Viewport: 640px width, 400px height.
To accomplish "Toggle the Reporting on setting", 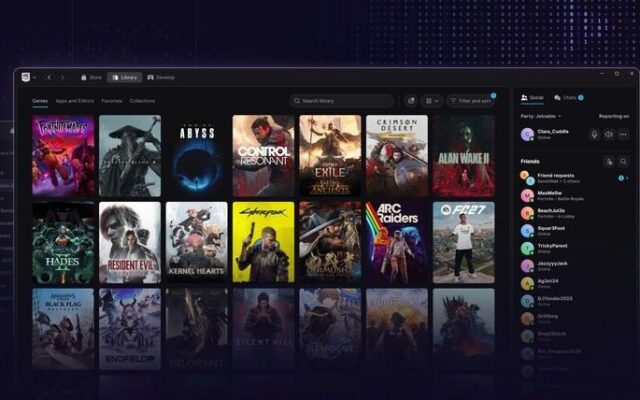I will click(x=614, y=116).
